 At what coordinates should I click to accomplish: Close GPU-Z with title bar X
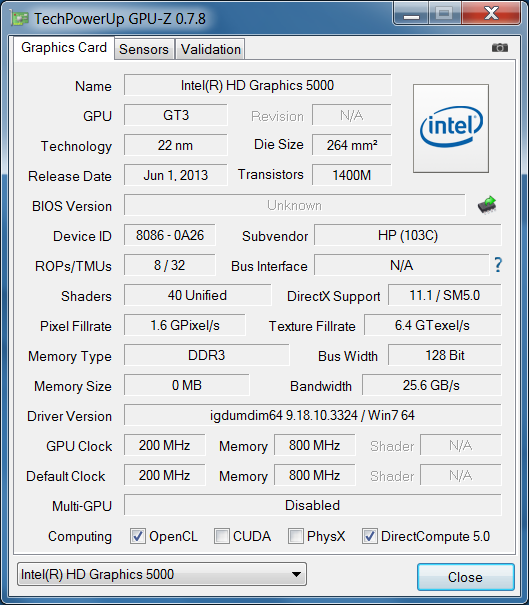point(492,14)
